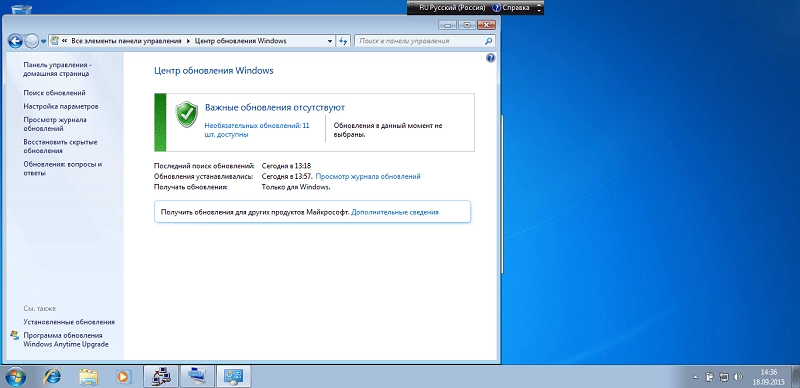Click 'Поиск обновлений' in sidebar
The image size is (800, 388).
tap(55, 93)
